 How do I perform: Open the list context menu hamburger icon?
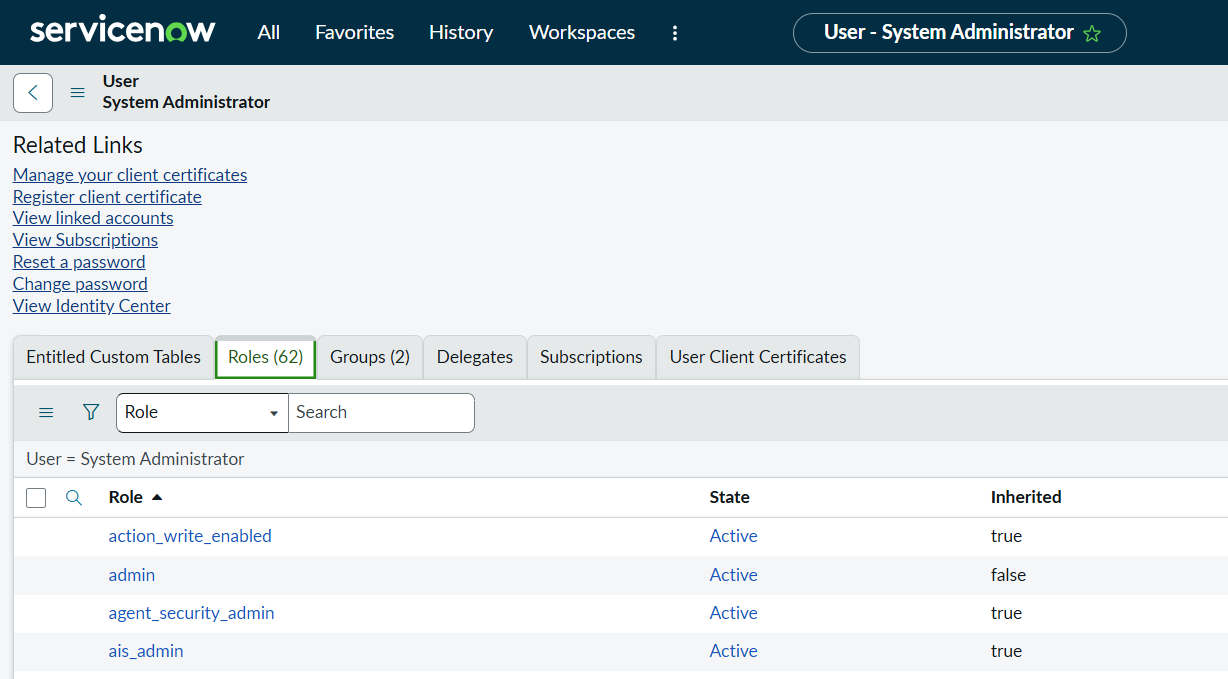[46, 411]
